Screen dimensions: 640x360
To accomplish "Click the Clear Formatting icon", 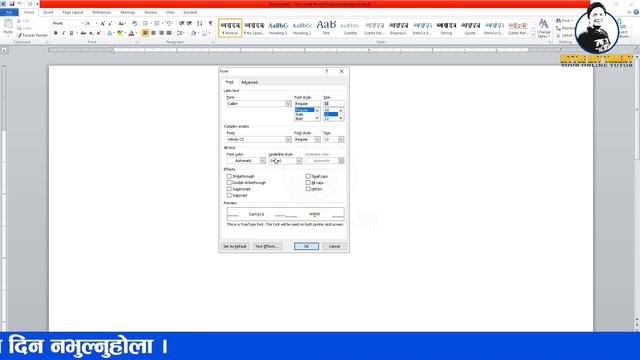I will pos(135,24).
